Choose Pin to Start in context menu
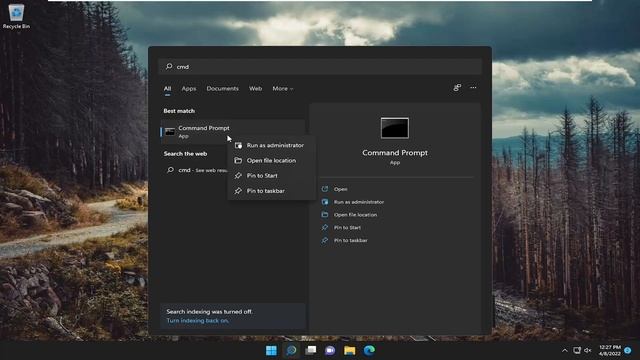 (x=272, y=176)
